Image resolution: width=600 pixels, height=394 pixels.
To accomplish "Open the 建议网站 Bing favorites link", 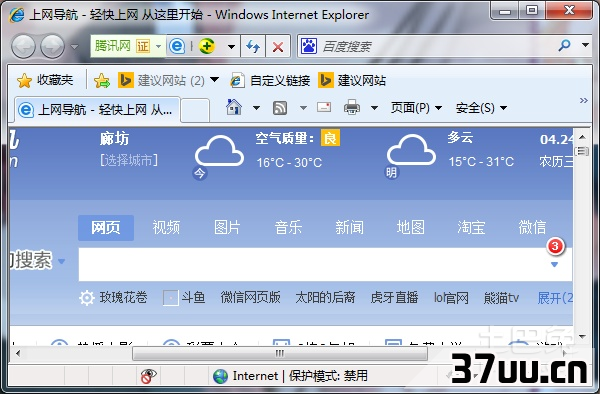I will (x=352, y=81).
